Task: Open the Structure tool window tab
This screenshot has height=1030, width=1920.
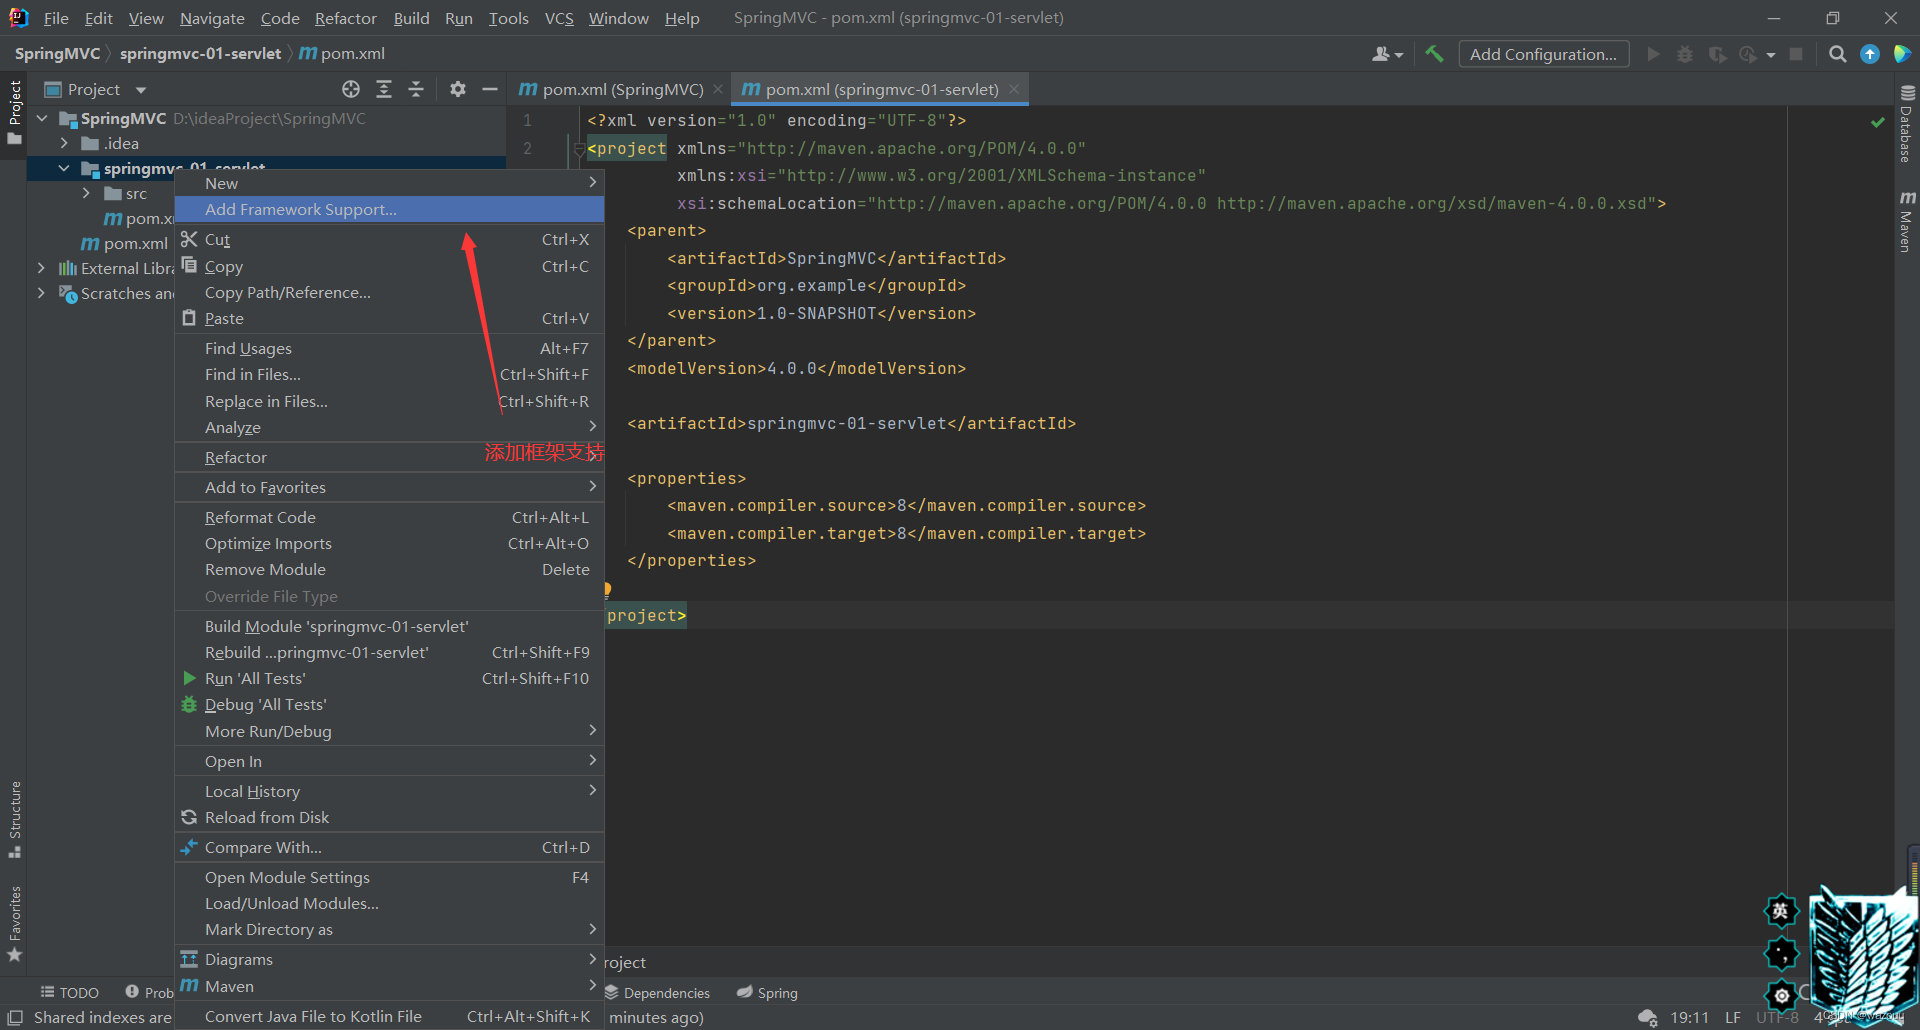Action: (14, 819)
